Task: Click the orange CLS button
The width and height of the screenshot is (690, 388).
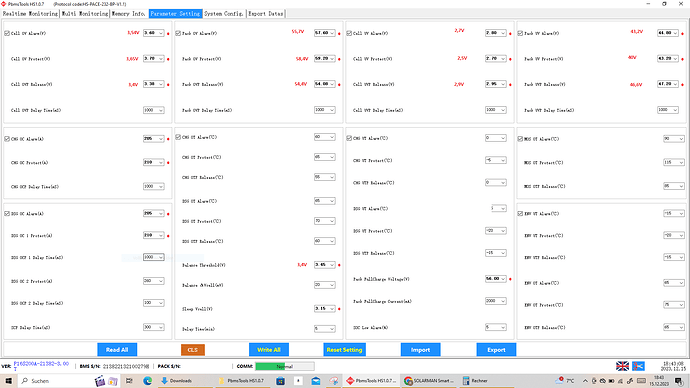Action: (x=193, y=350)
